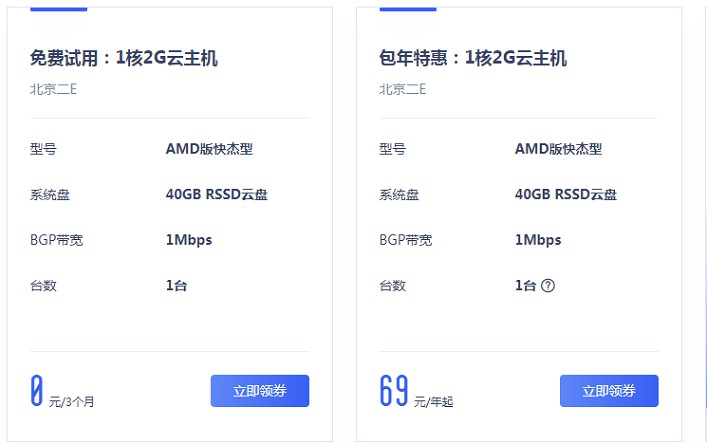707x444 pixels.
Task: Select the 69 元/年起 price text
Action: click(x=416, y=392)
